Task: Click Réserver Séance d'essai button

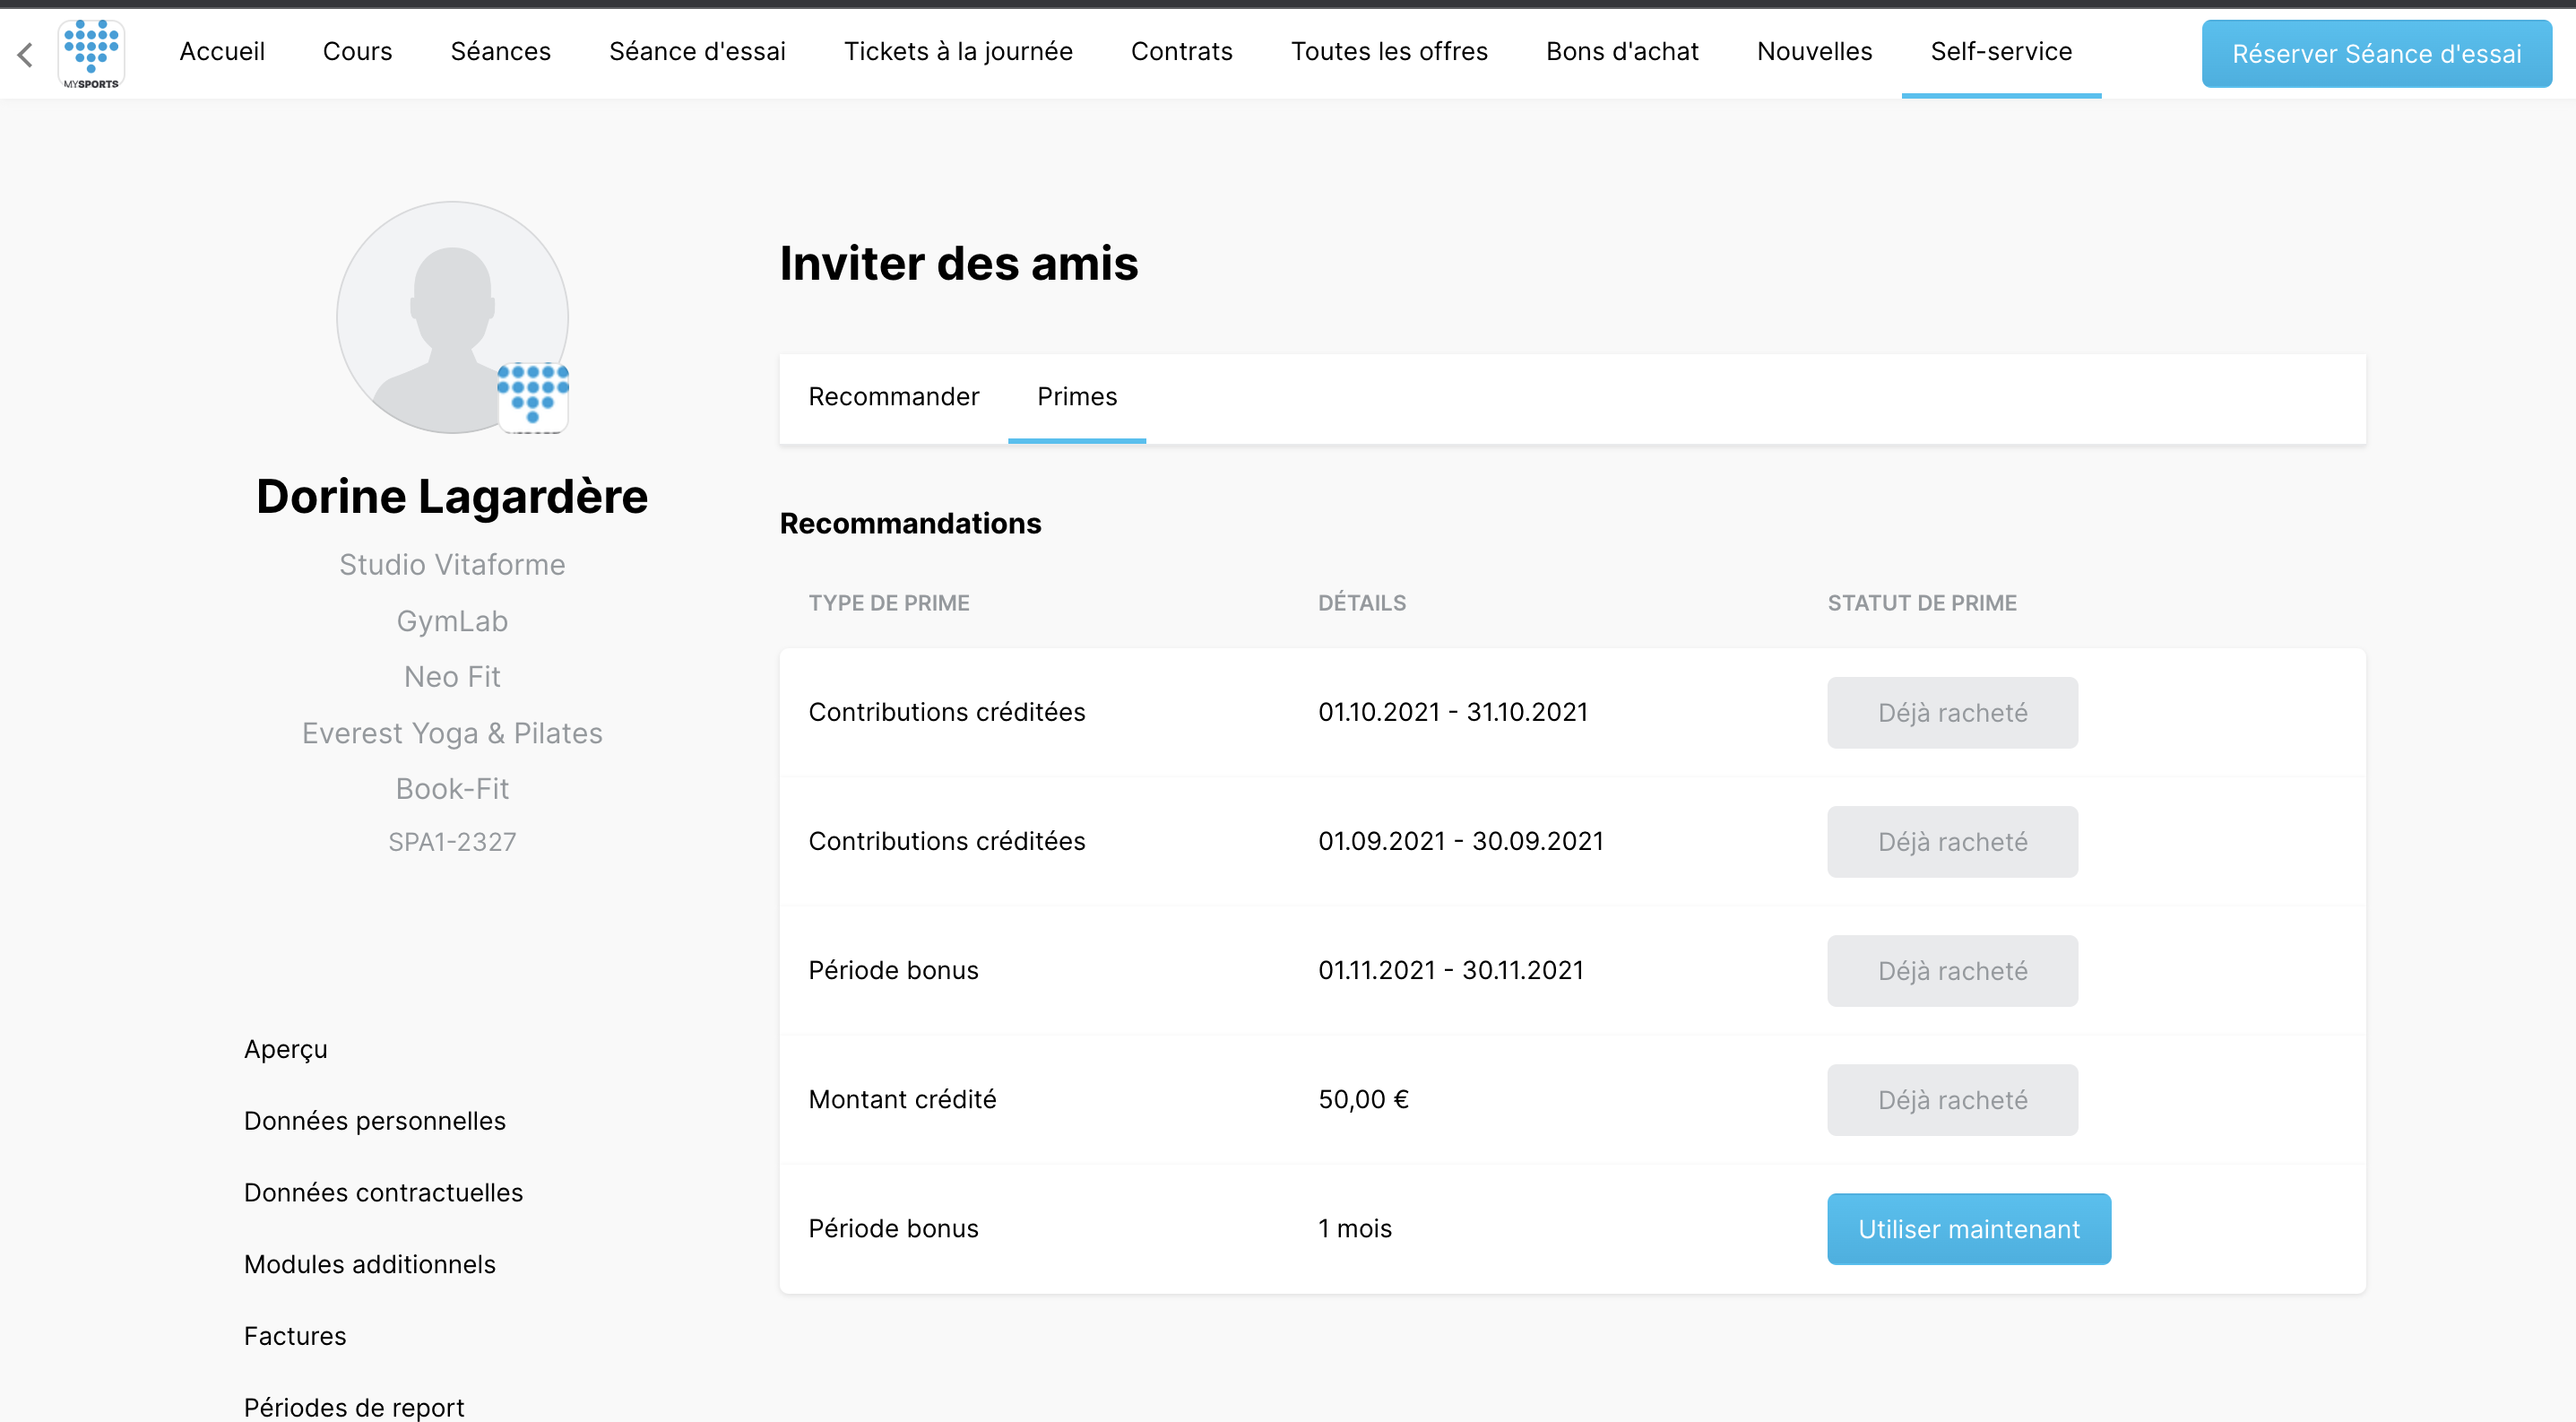Action: click(2376, 54)
